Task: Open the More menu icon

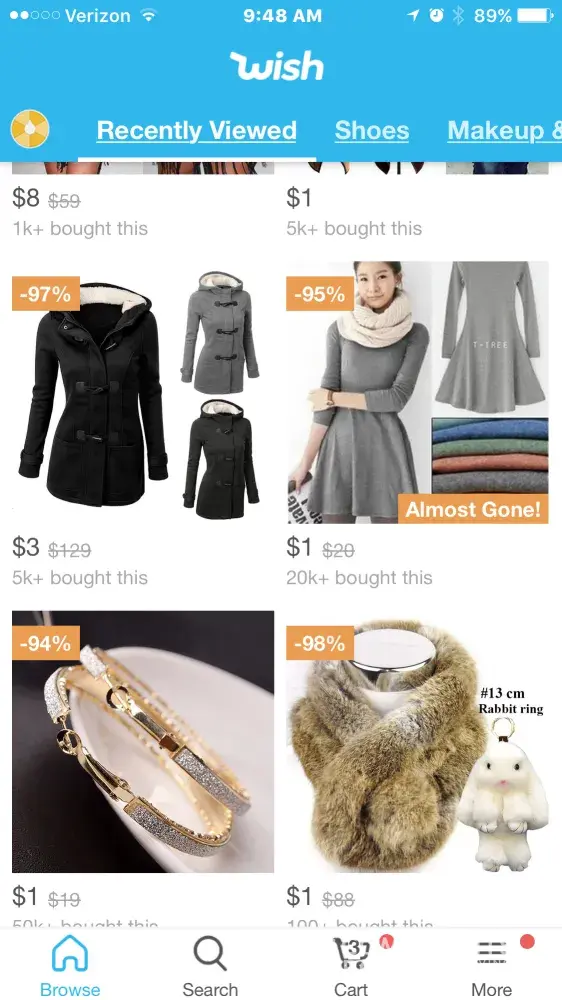Action: pos(491,953)
